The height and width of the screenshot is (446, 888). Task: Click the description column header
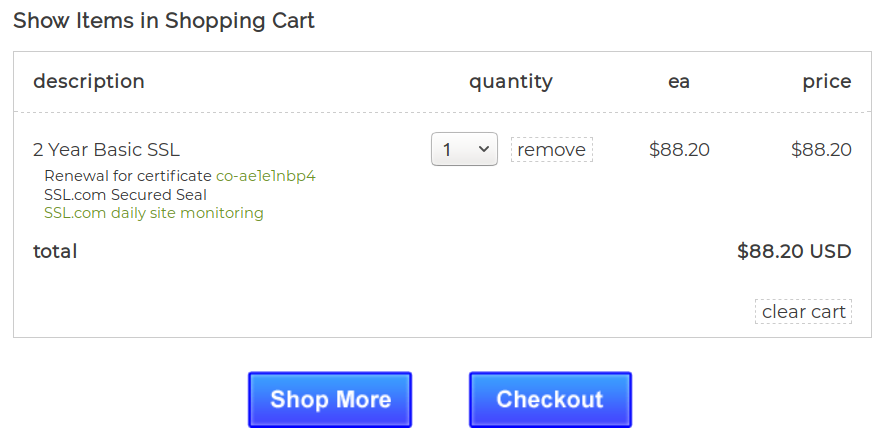(x=89, y=82)
